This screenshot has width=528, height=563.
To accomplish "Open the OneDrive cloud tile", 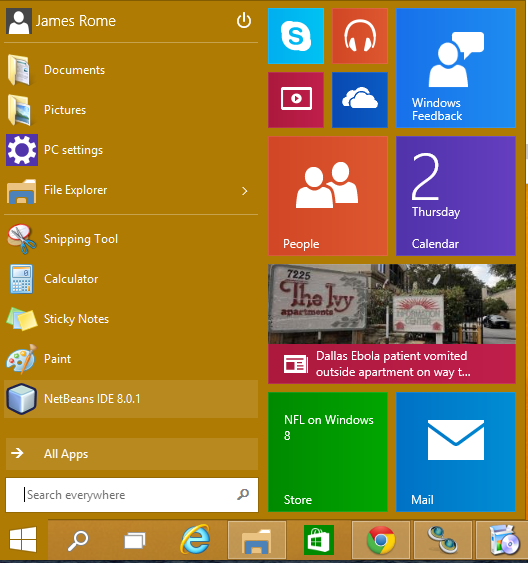I will coord(360,100).
